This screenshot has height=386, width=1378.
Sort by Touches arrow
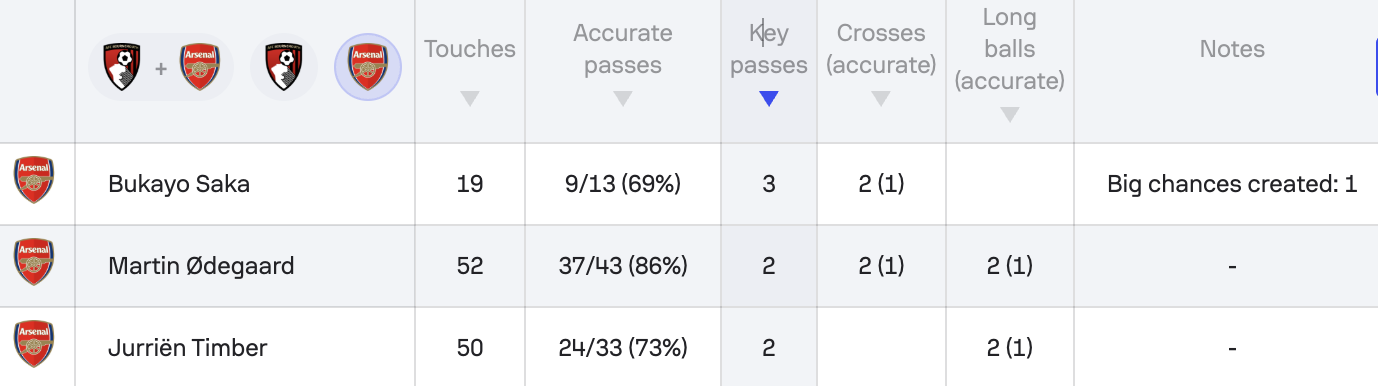click(470, 99)
